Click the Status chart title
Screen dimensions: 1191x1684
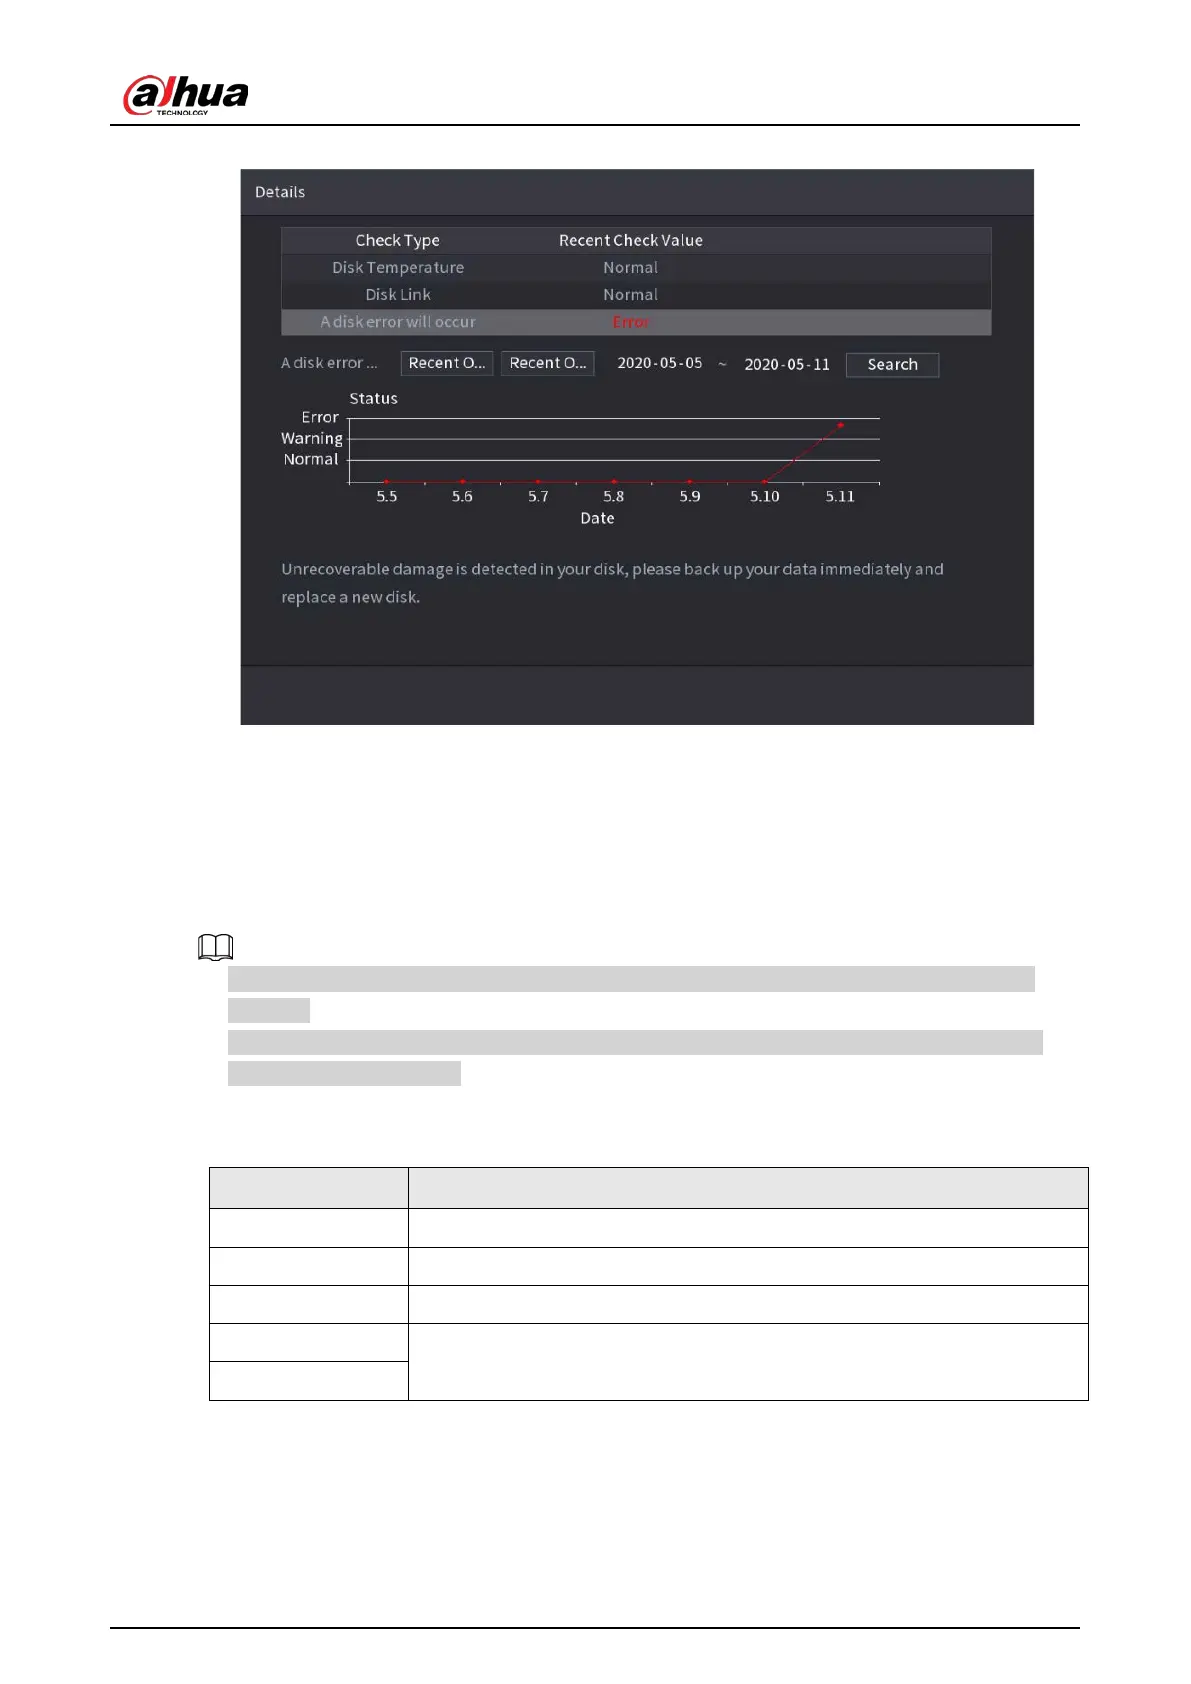(x=374, y=398)
